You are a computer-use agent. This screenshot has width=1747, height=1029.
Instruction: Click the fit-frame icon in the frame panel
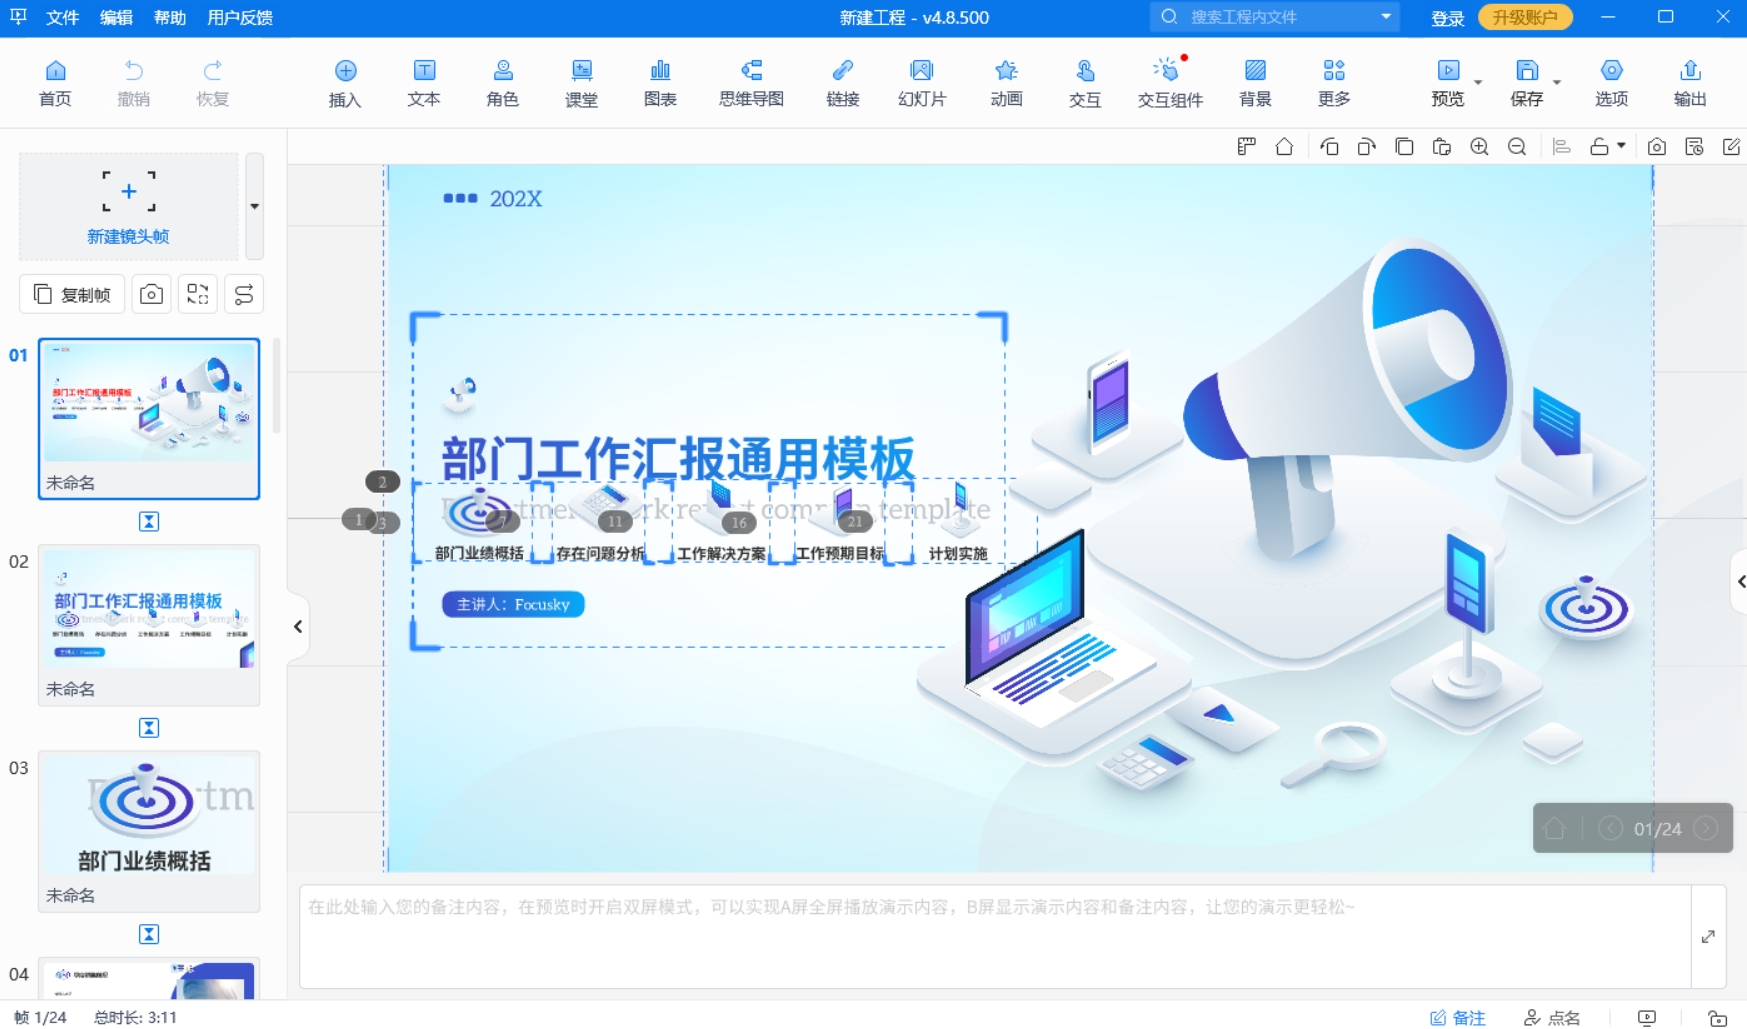198,294
